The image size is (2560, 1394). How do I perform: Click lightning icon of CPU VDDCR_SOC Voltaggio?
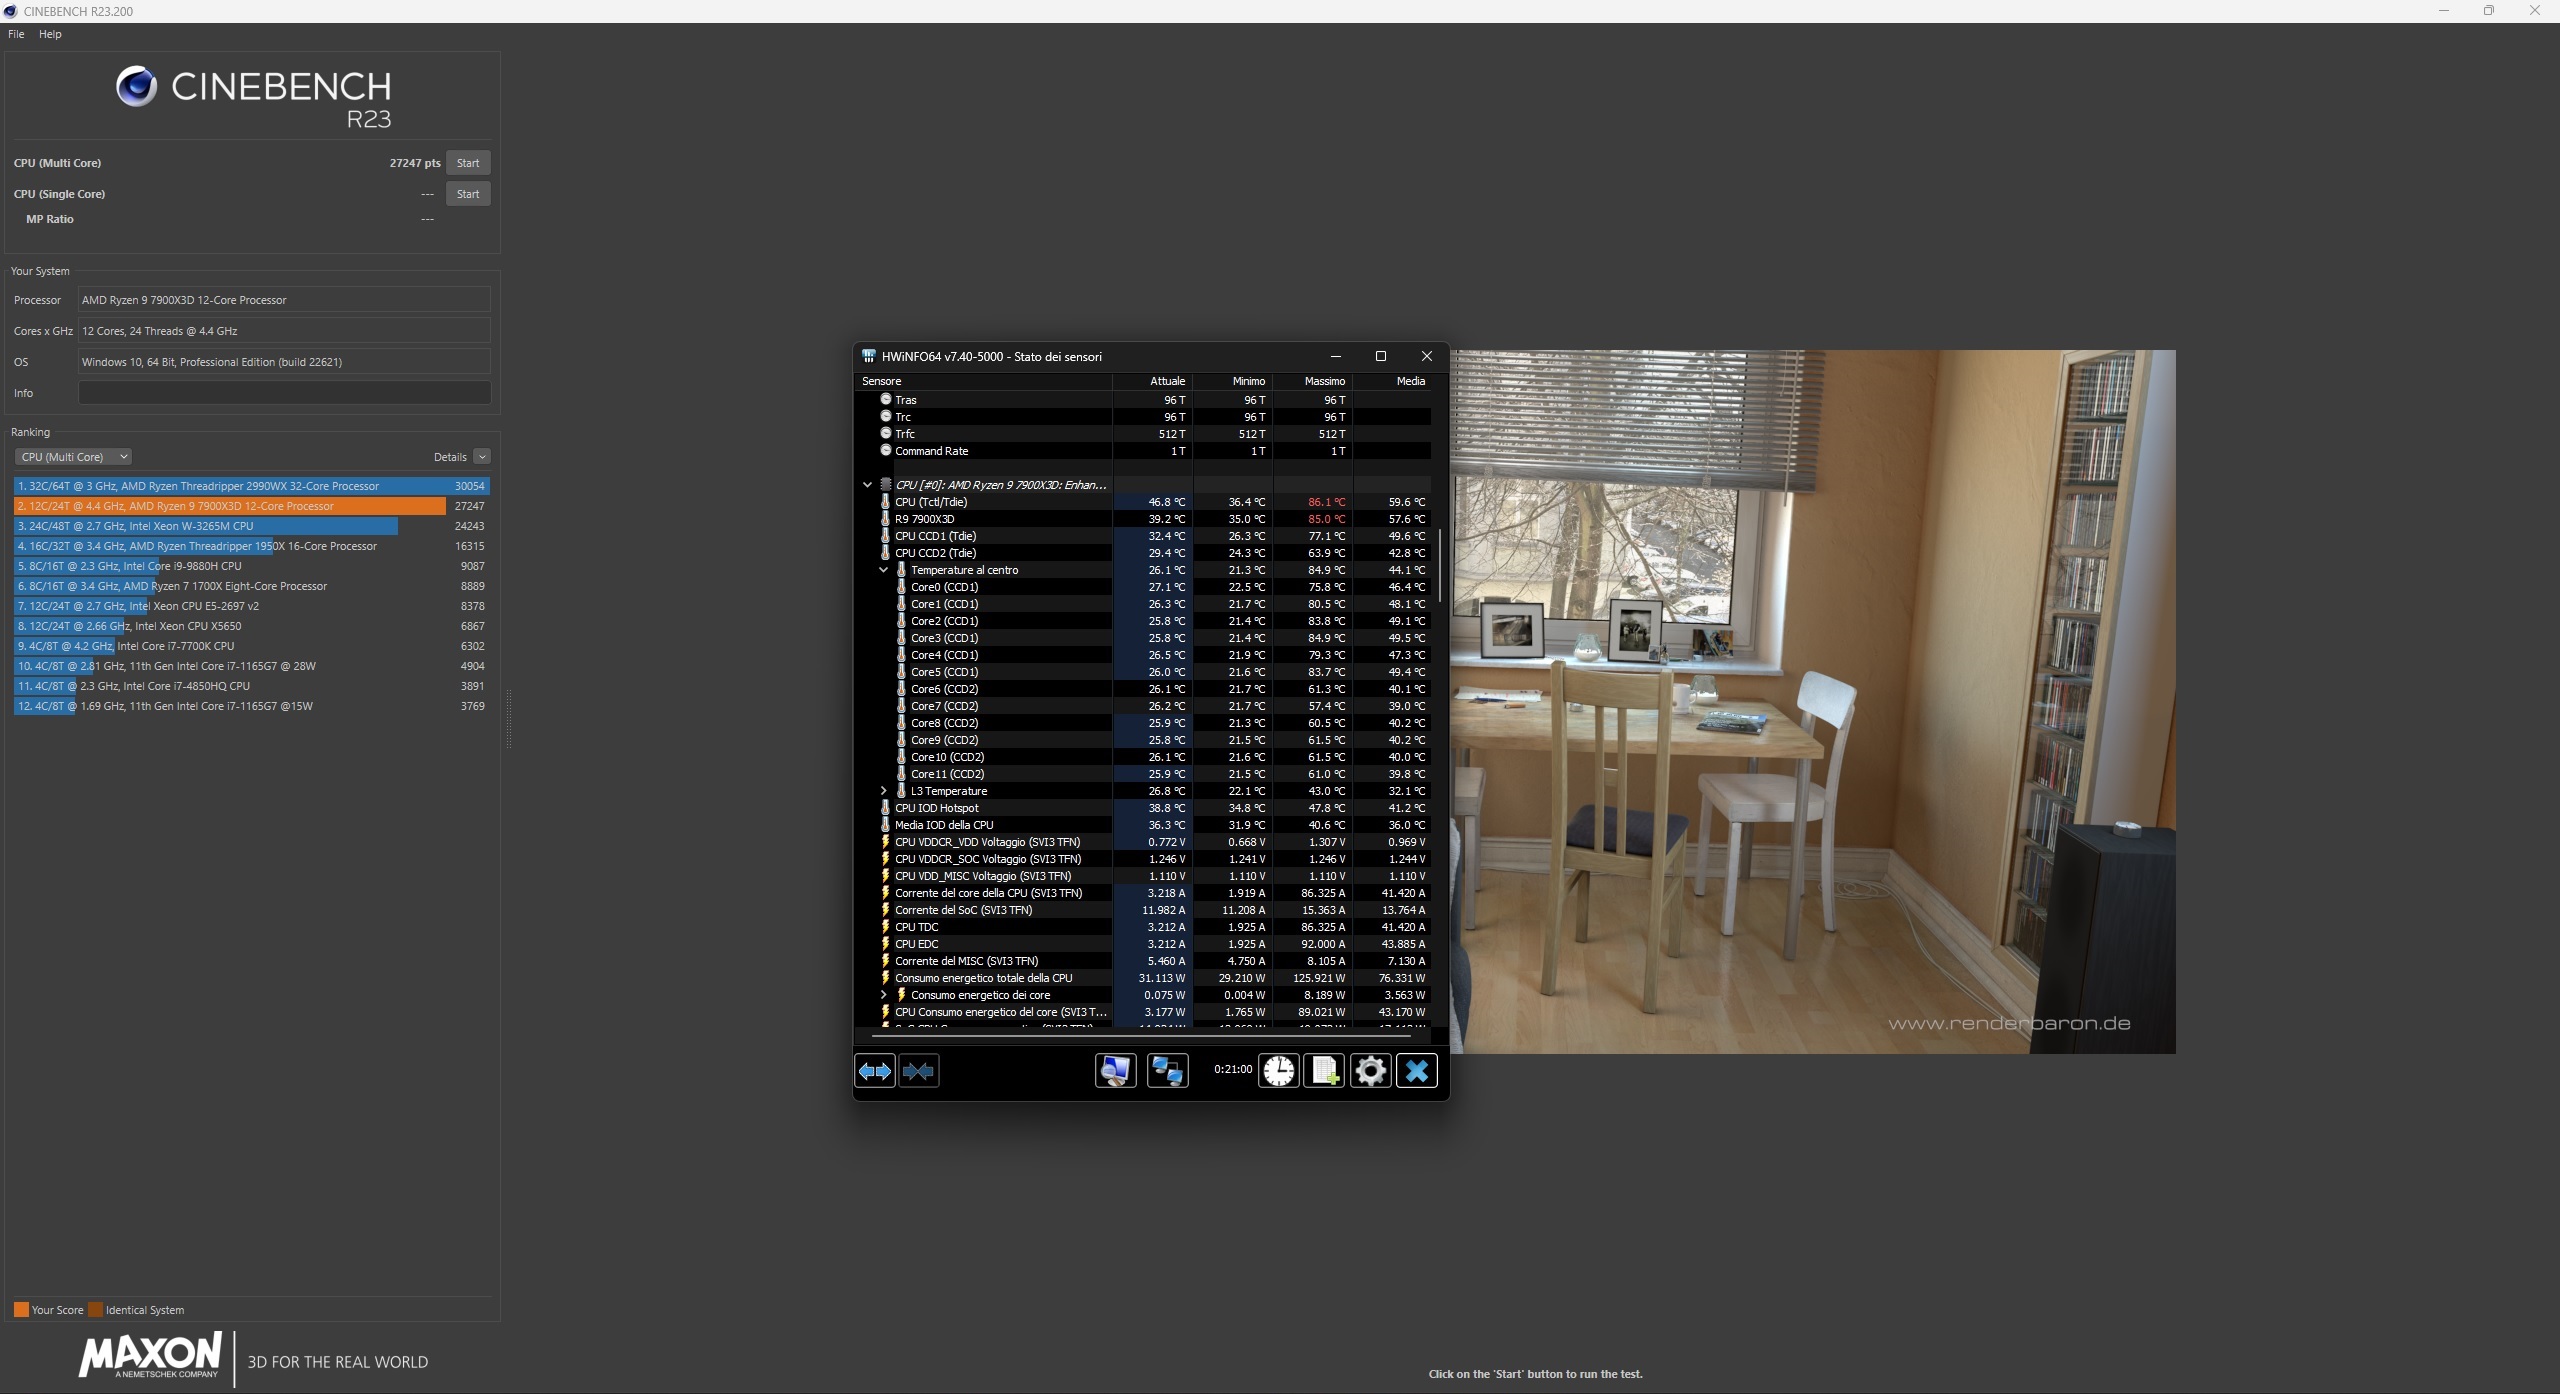[885, 859]
